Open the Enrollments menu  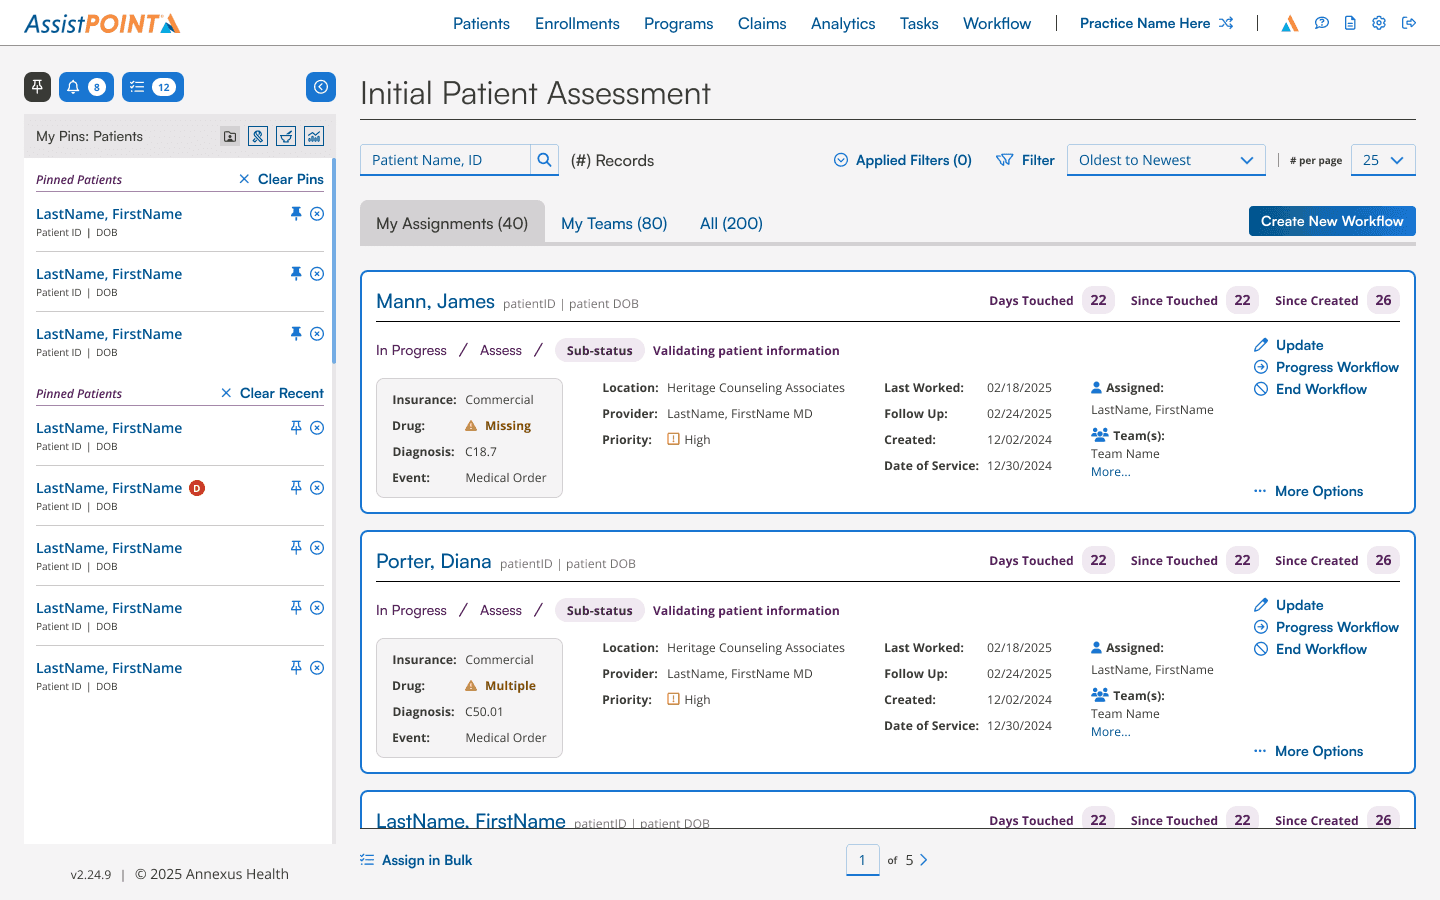(x=577, y=23)
